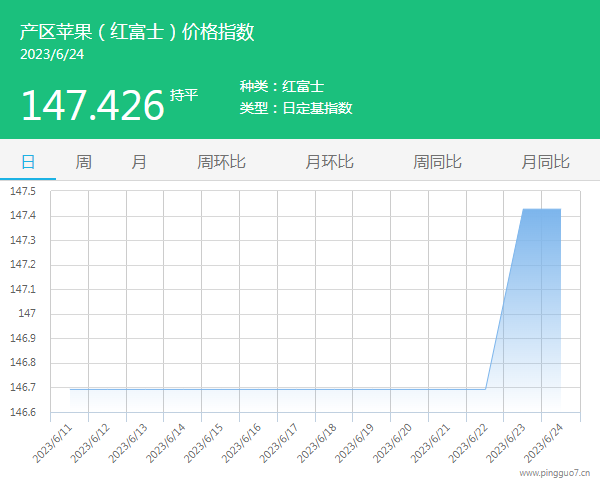Open the 月 (monthly) tab
The width and height of the screenshot is (600, 485).
click(139, 161)
